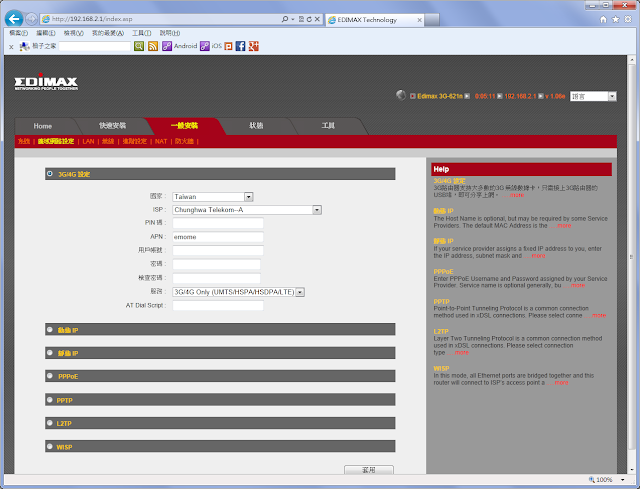Screen dimensions: 640x489
Task: Open the country dropdown showing Taiwan
Action: coord(213,197)
